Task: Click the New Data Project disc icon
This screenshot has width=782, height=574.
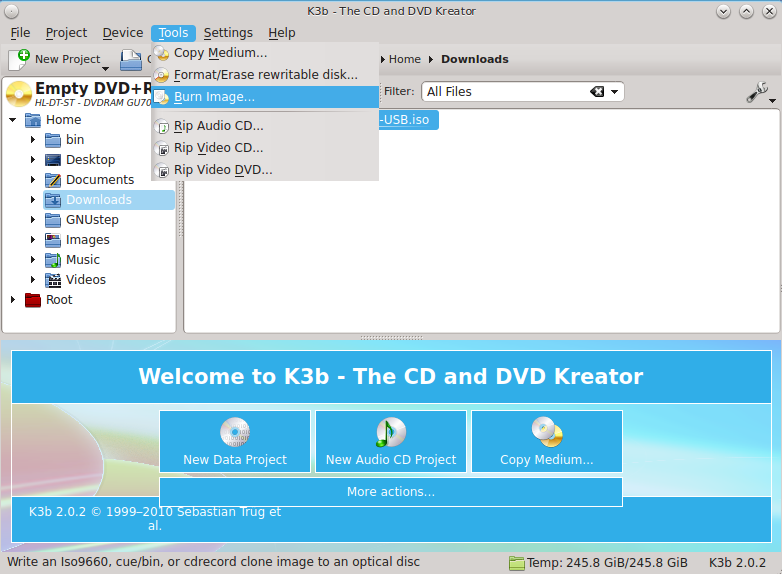Action: click(x=235, y=432)
